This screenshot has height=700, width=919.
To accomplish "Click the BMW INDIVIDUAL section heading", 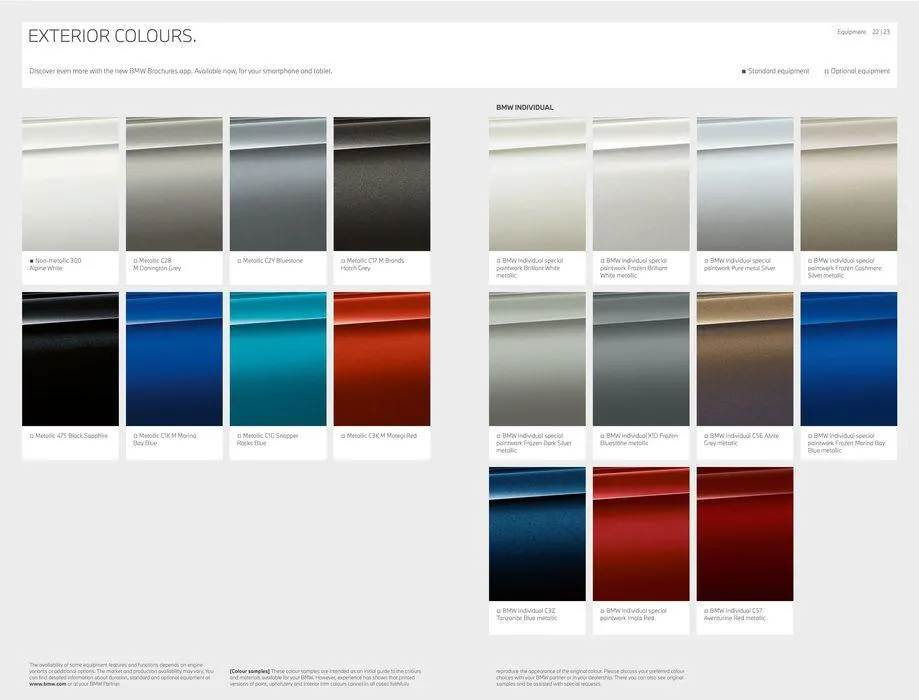I will tap(524, 107).
